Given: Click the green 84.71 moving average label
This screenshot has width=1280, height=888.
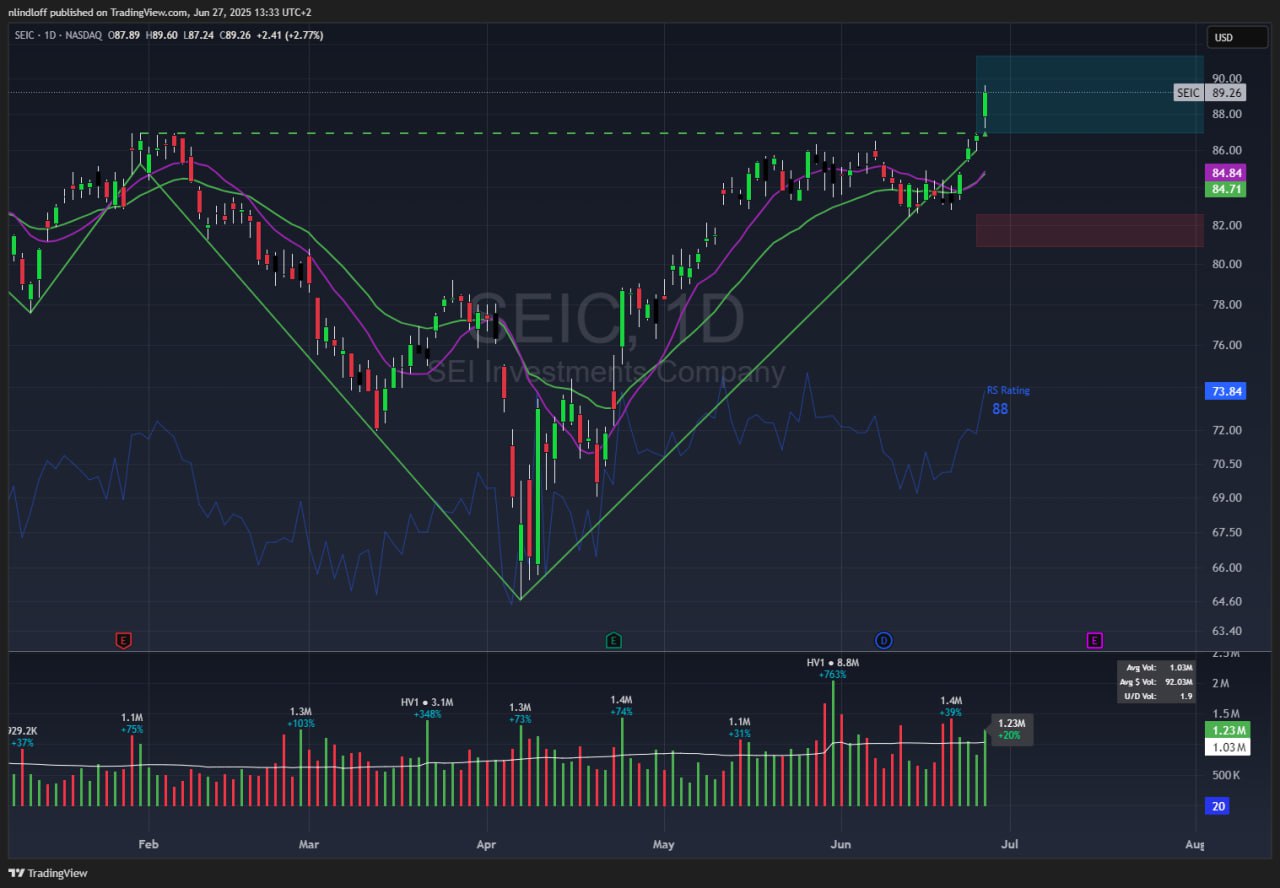Looking at the screenshot, I should tap(1226, 189).
